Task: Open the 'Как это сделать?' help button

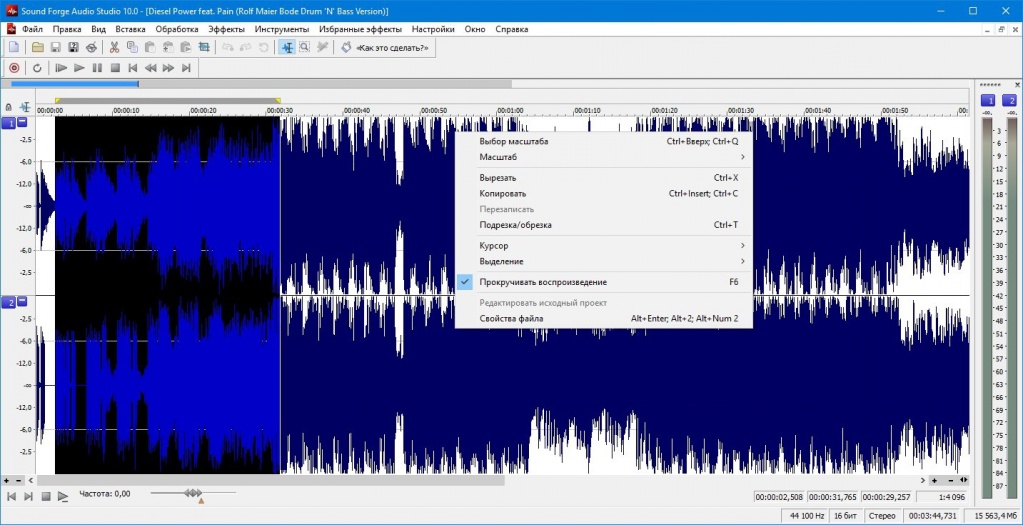Action: point(385,48)
